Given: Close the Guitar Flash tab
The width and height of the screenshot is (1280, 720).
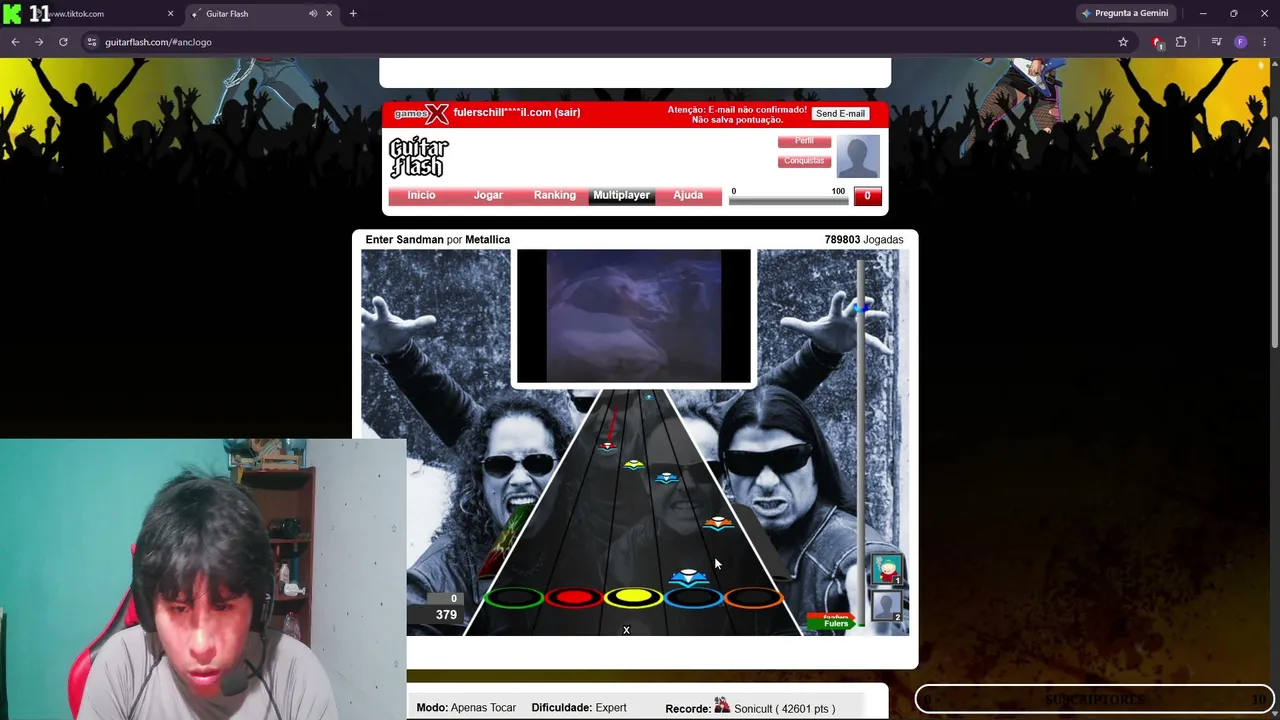Looking at the screenshot, I should click(x=329, y=14).
